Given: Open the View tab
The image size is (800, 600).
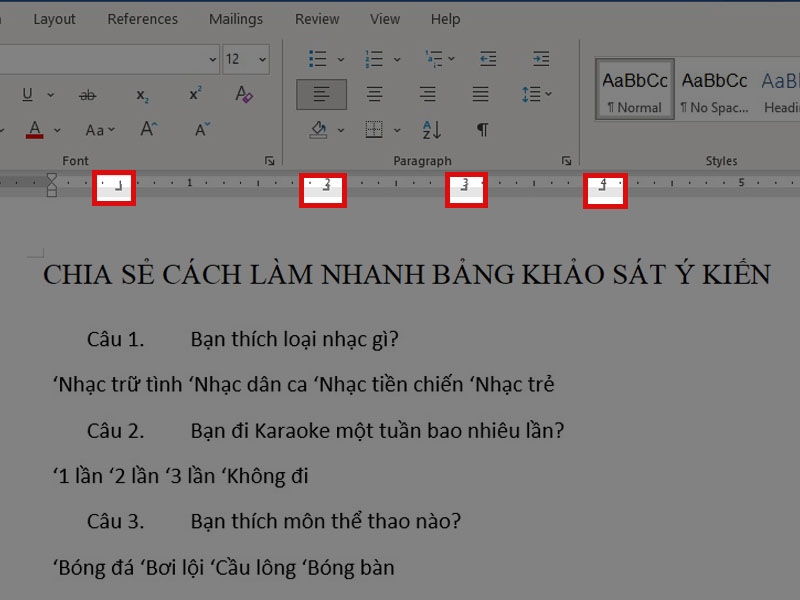Looking at the screenshot, I should [x=385, y=19].
